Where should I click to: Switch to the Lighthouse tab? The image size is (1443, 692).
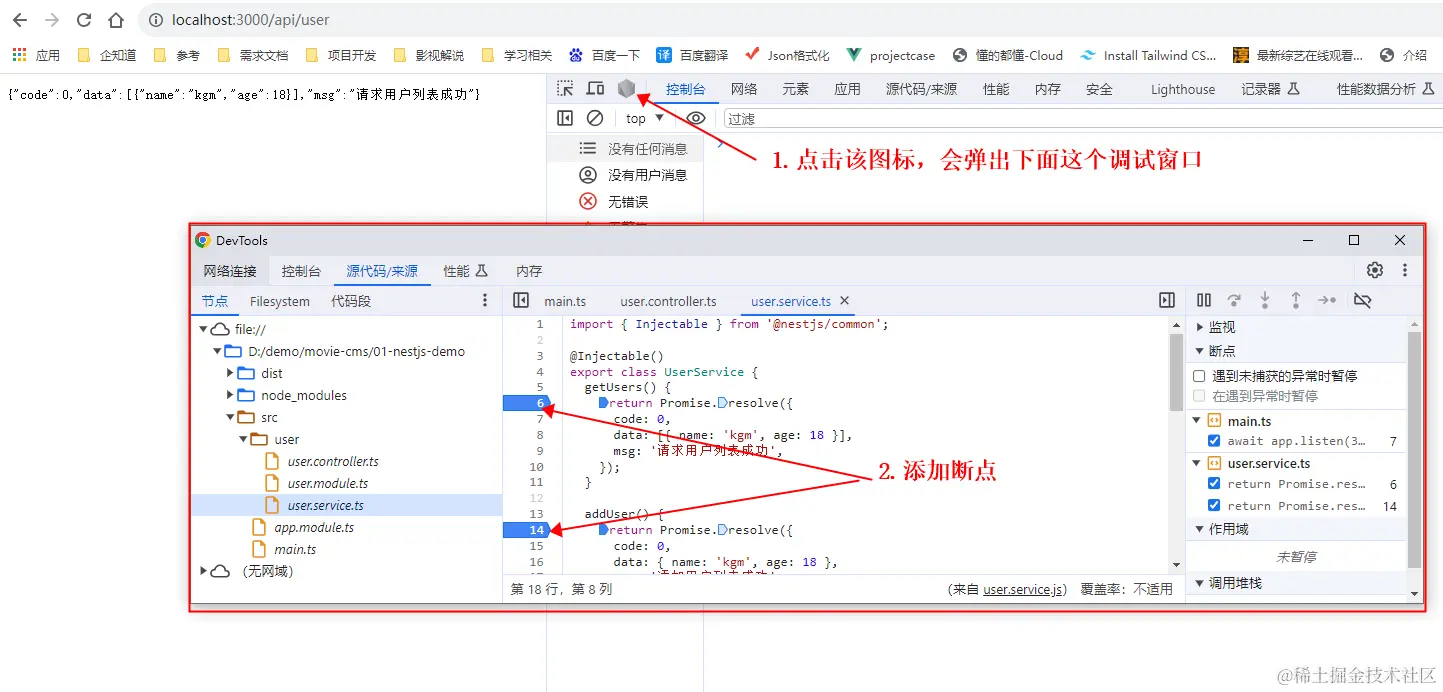pyautogui.click(x=1183, y=89)
